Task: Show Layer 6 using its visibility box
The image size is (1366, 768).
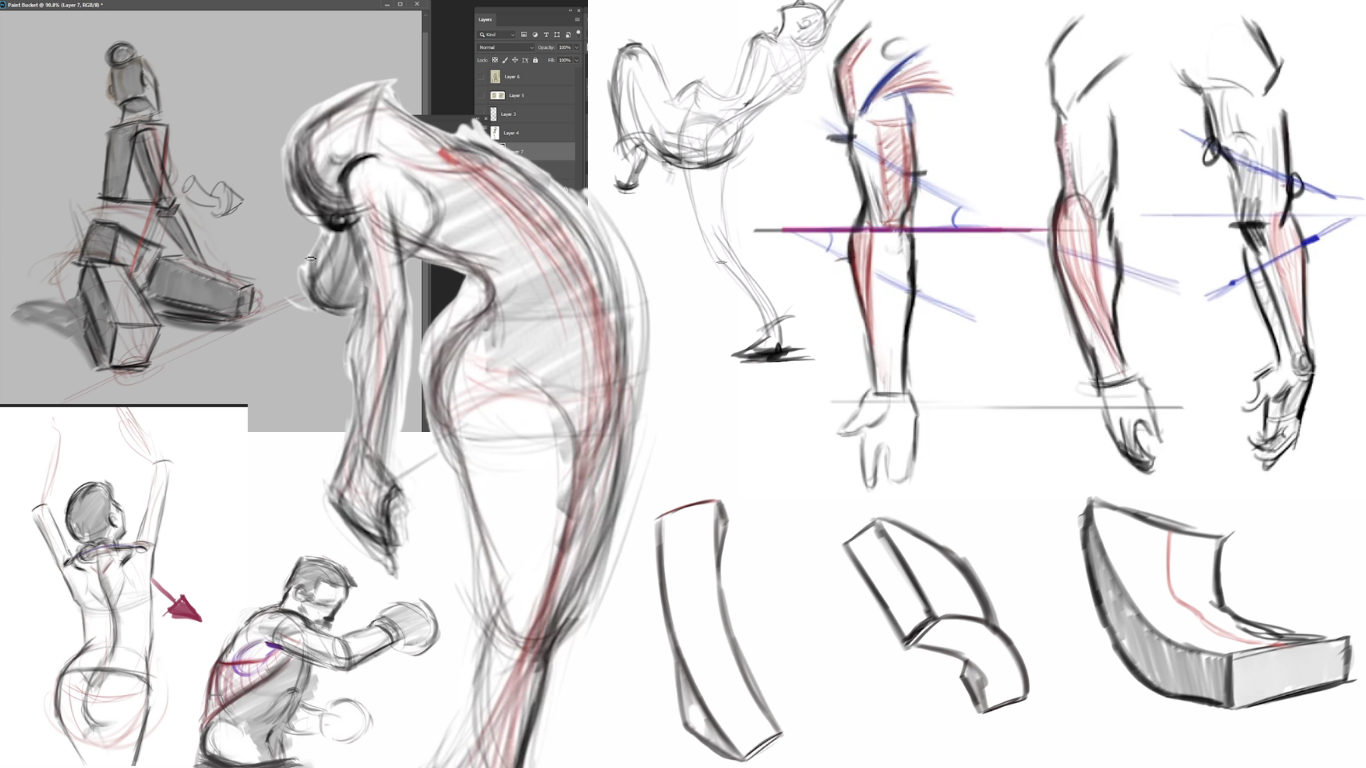Action: [482, 77]
